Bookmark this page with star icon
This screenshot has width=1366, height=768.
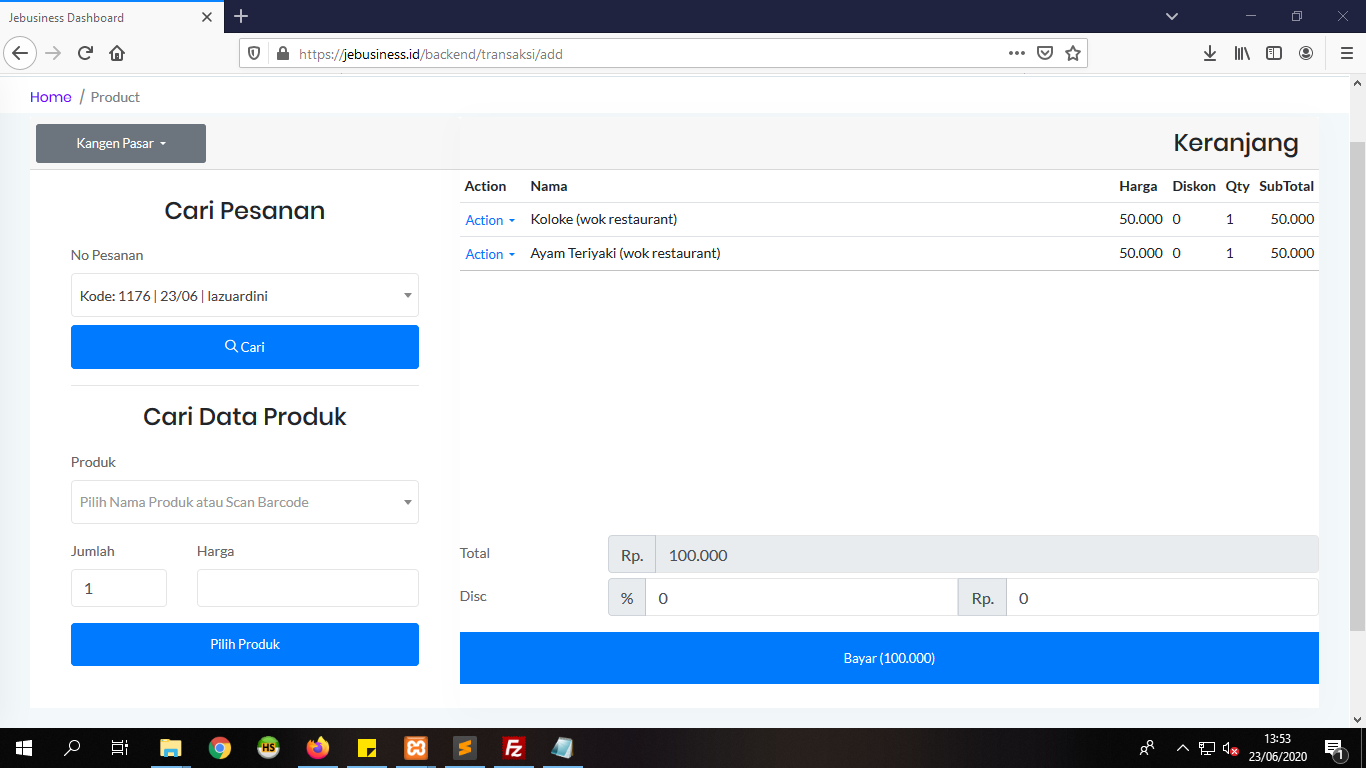(1073, 53)
